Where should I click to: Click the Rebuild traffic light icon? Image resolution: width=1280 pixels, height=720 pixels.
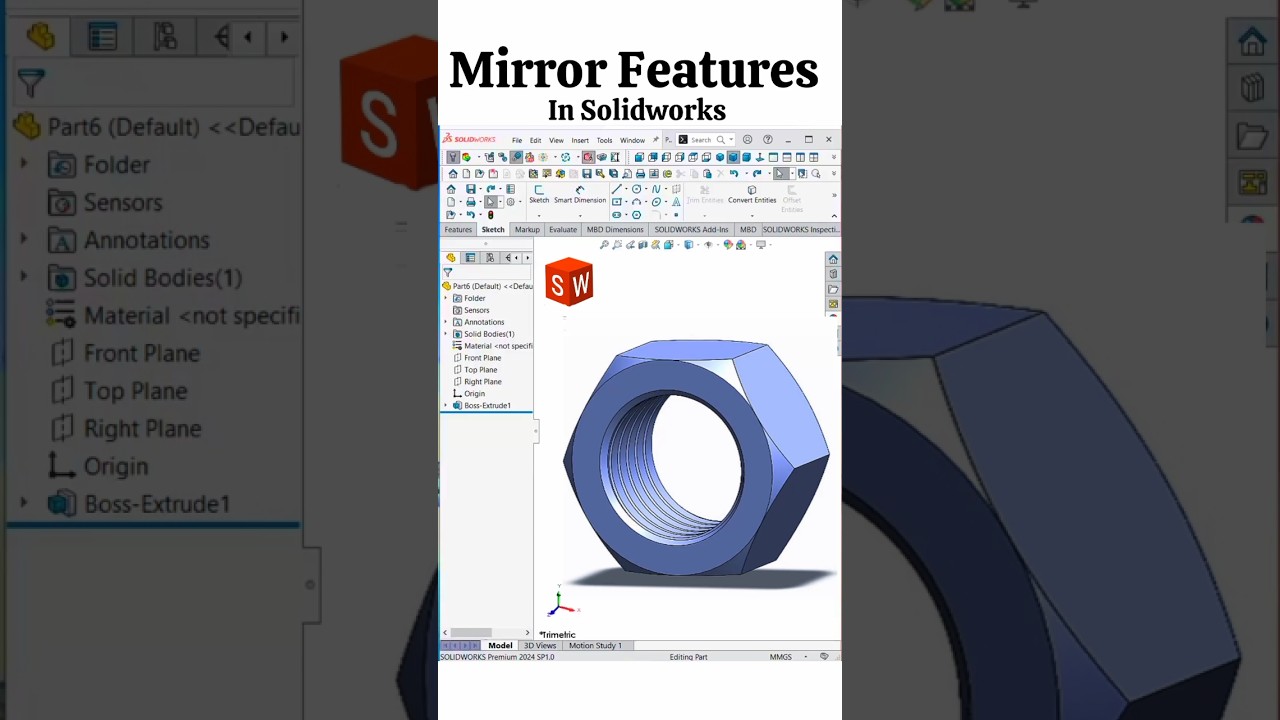point(490,215)
